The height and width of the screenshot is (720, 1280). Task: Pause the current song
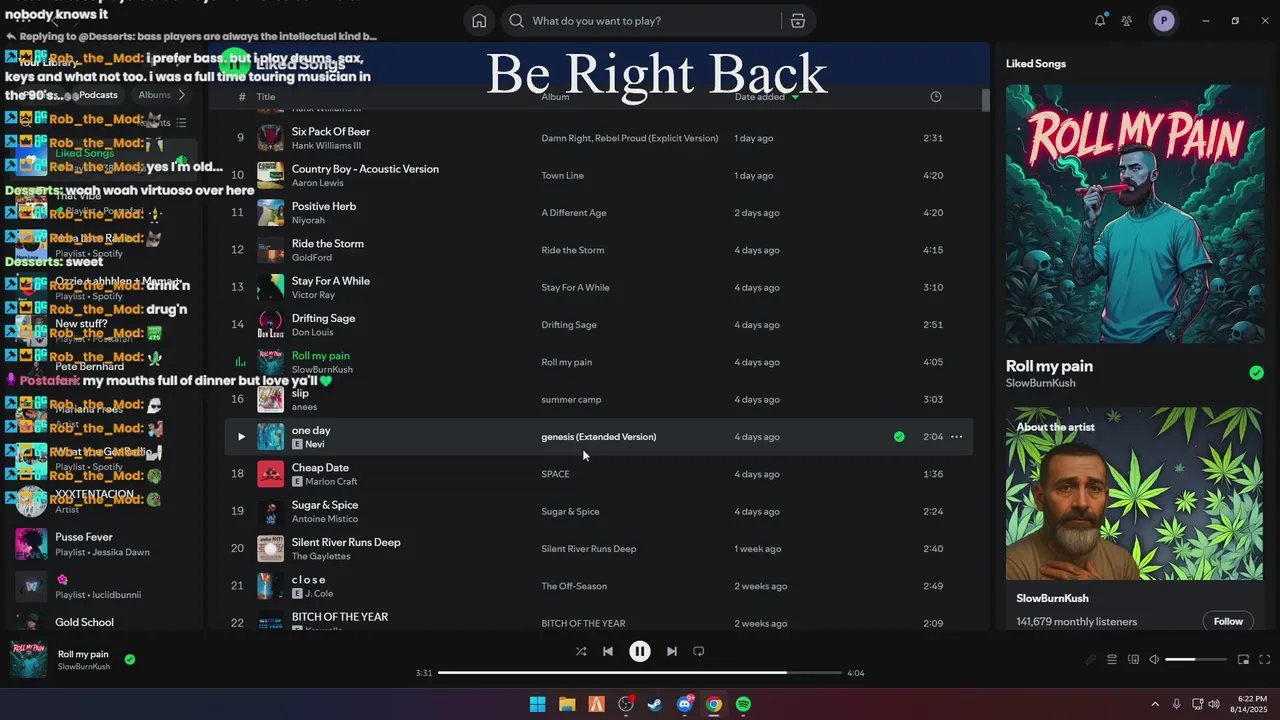tap(640, 651)
